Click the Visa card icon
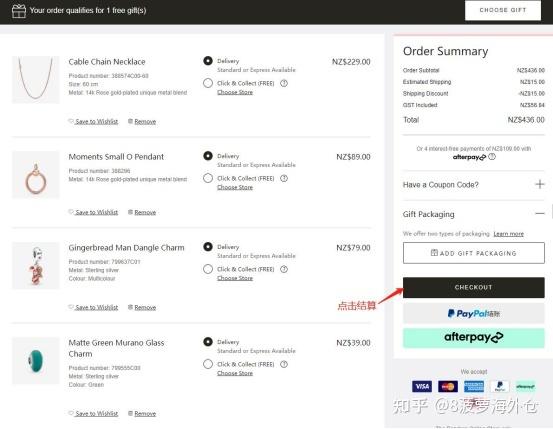This screenshot has width=553, height=429. 422,386
